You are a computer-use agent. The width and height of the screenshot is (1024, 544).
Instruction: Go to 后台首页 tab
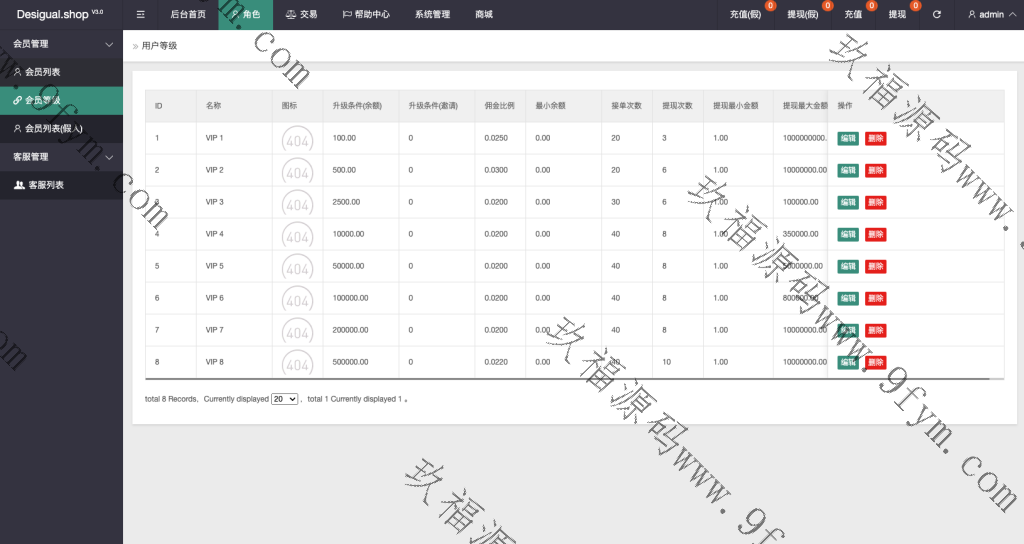(x=188, y=15)
